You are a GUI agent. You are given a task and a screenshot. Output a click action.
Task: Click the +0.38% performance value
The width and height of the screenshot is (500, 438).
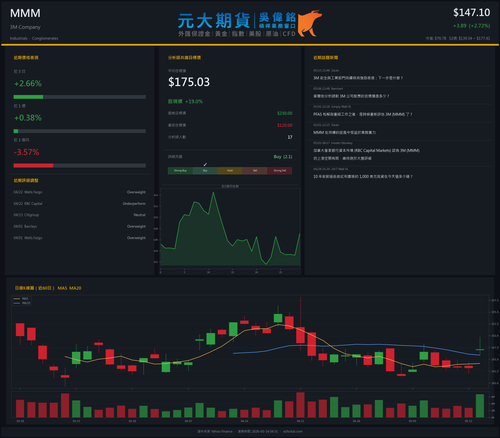click(x=28, y=118)
